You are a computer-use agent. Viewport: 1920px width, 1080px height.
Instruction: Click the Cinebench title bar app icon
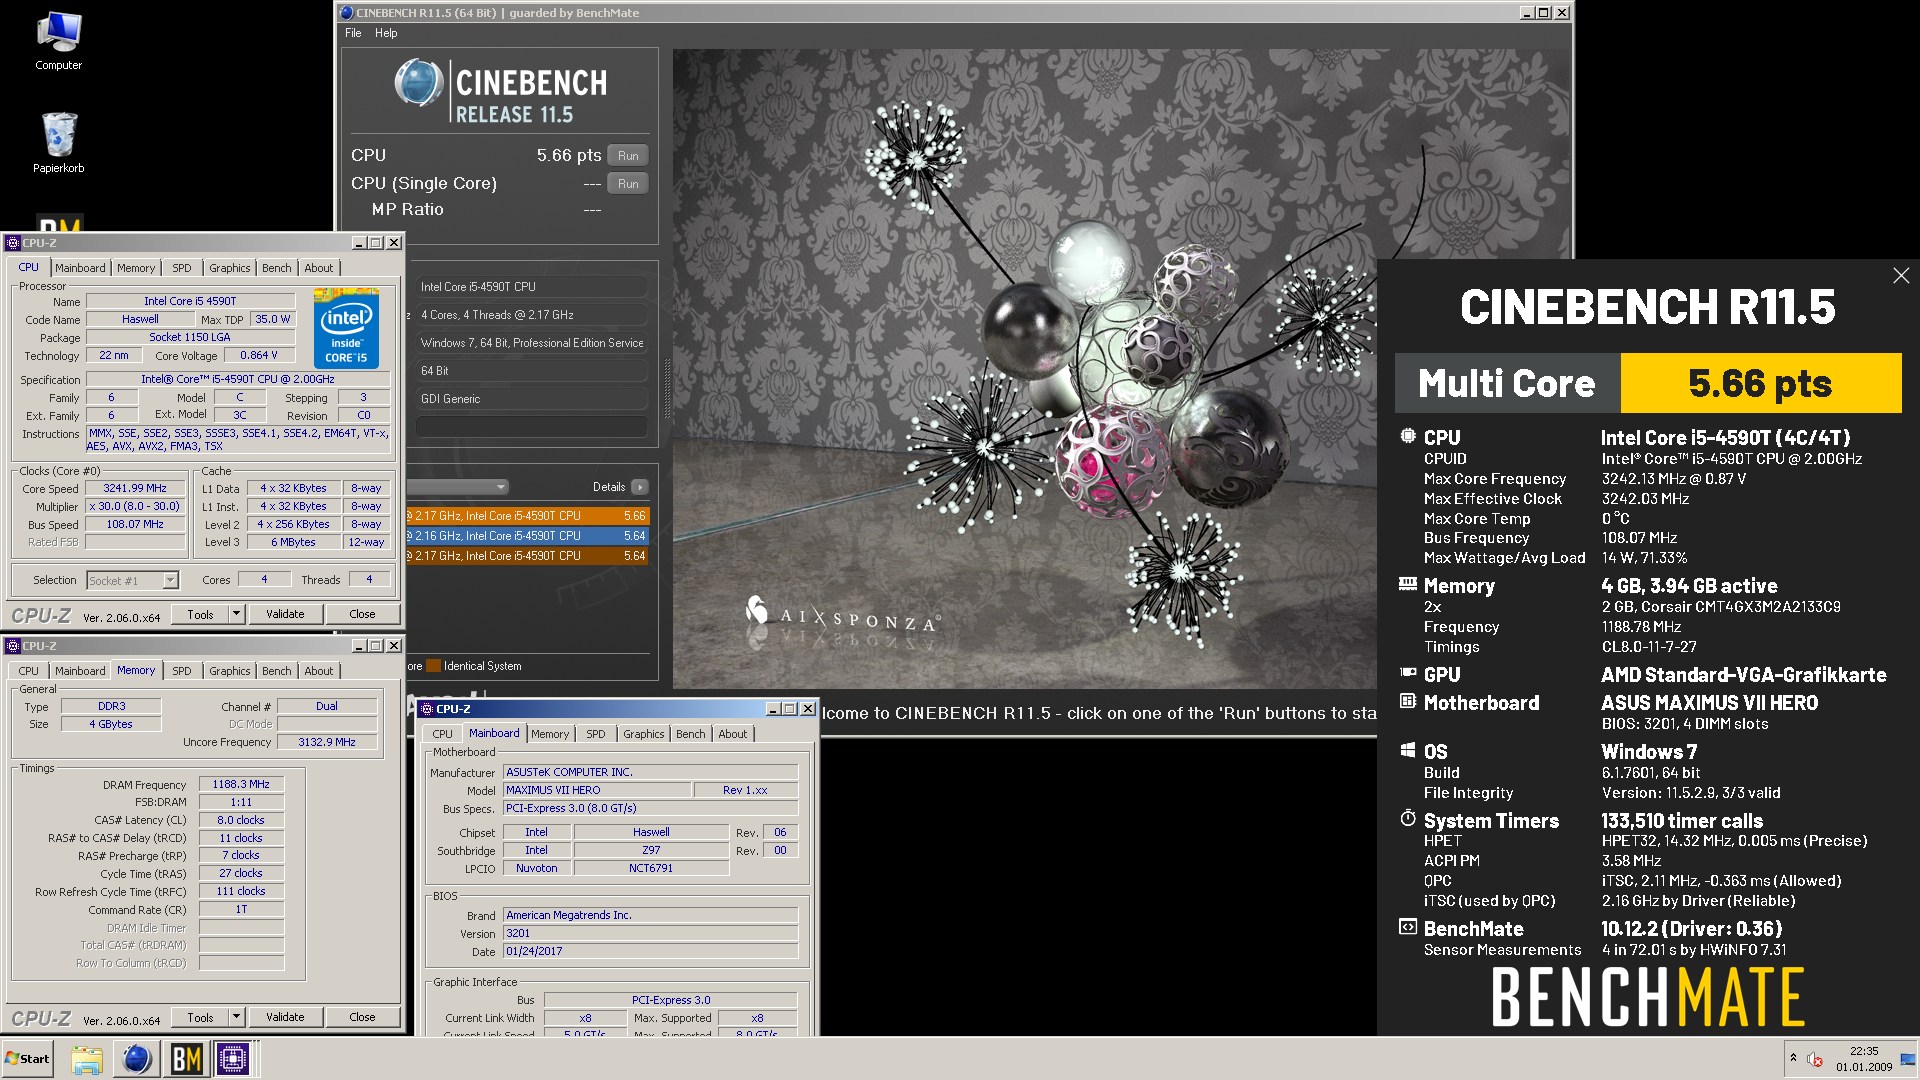point(346,13)
